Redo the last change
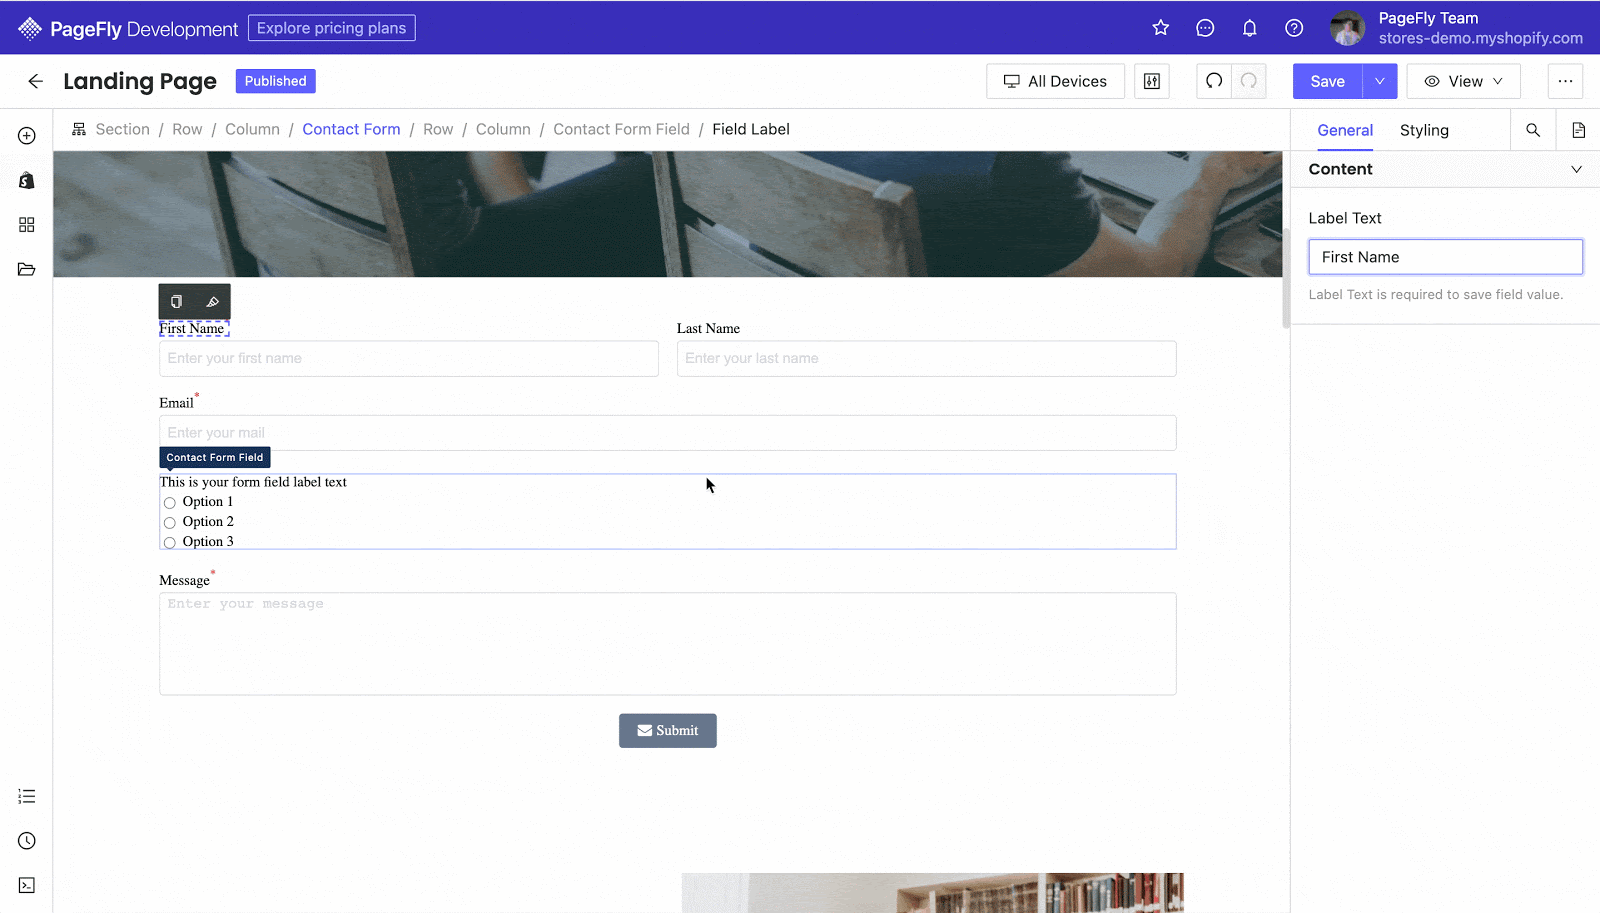The image size is (1600, 913). [1249, 81]
